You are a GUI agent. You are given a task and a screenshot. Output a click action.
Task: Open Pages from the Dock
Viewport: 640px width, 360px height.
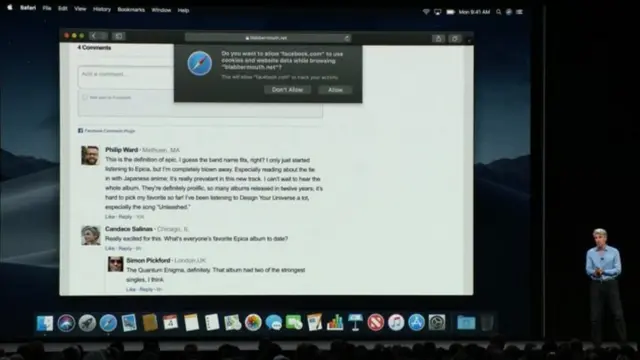point(314,323)
